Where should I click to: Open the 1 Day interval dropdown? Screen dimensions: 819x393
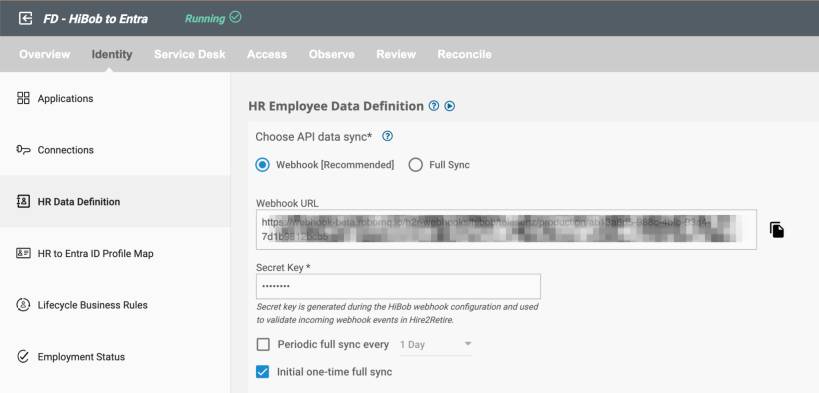coord(436,344)
